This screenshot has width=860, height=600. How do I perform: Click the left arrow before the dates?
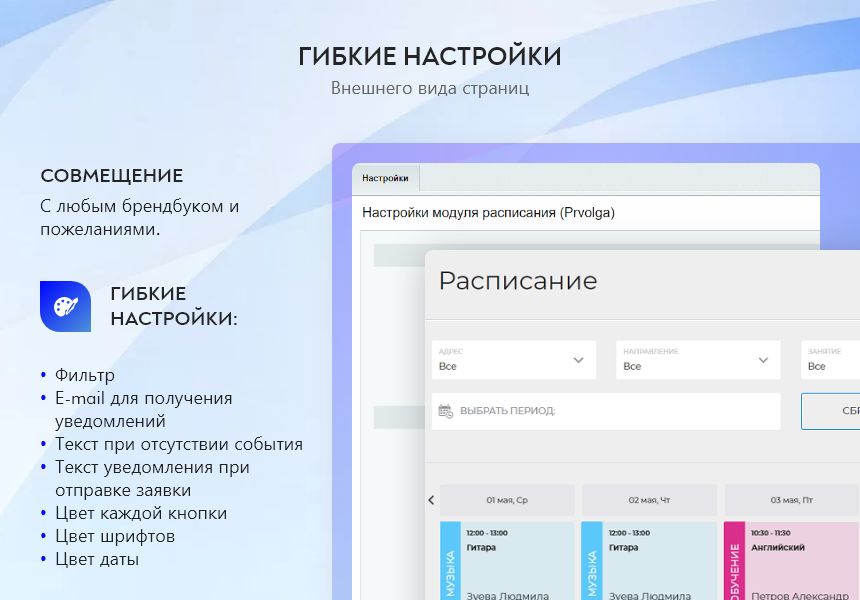[431, 500]
